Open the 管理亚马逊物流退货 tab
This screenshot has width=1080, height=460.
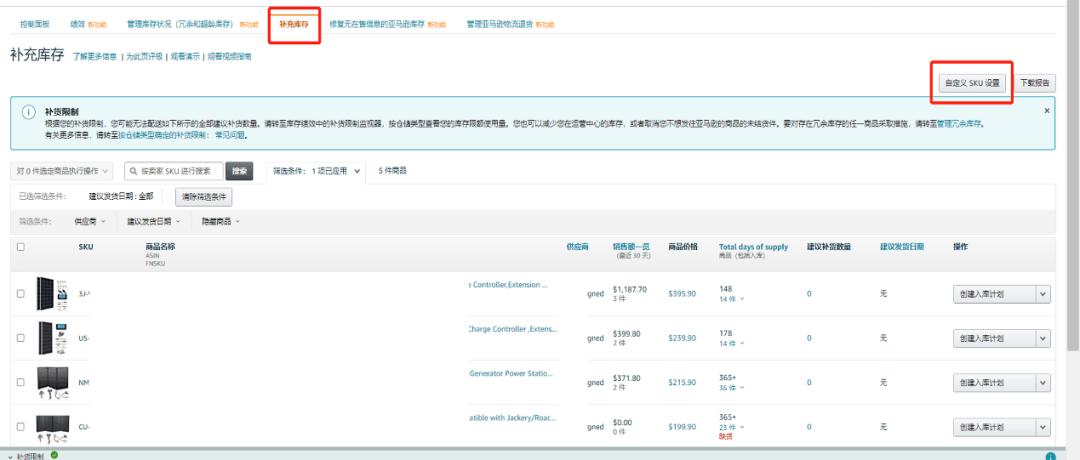(500, 22)
